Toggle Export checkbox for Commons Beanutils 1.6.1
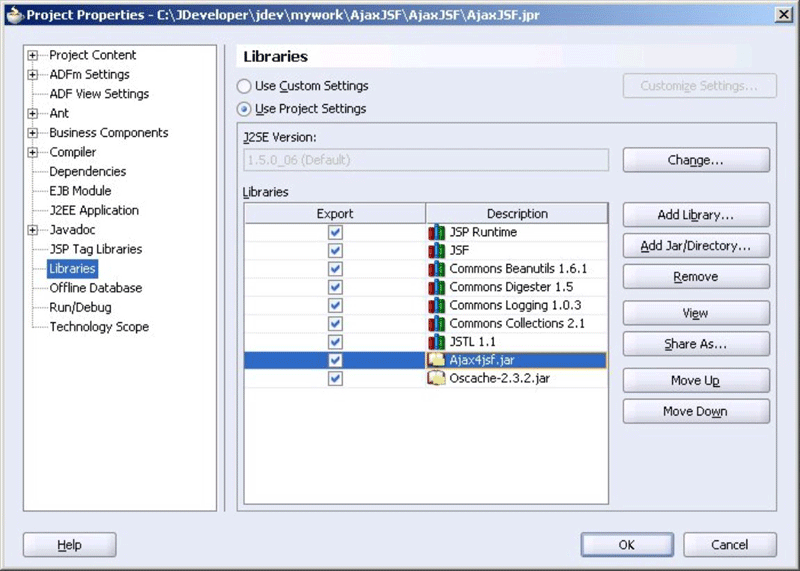This screenshot has height=571, width=800. [x=335, y=269]
